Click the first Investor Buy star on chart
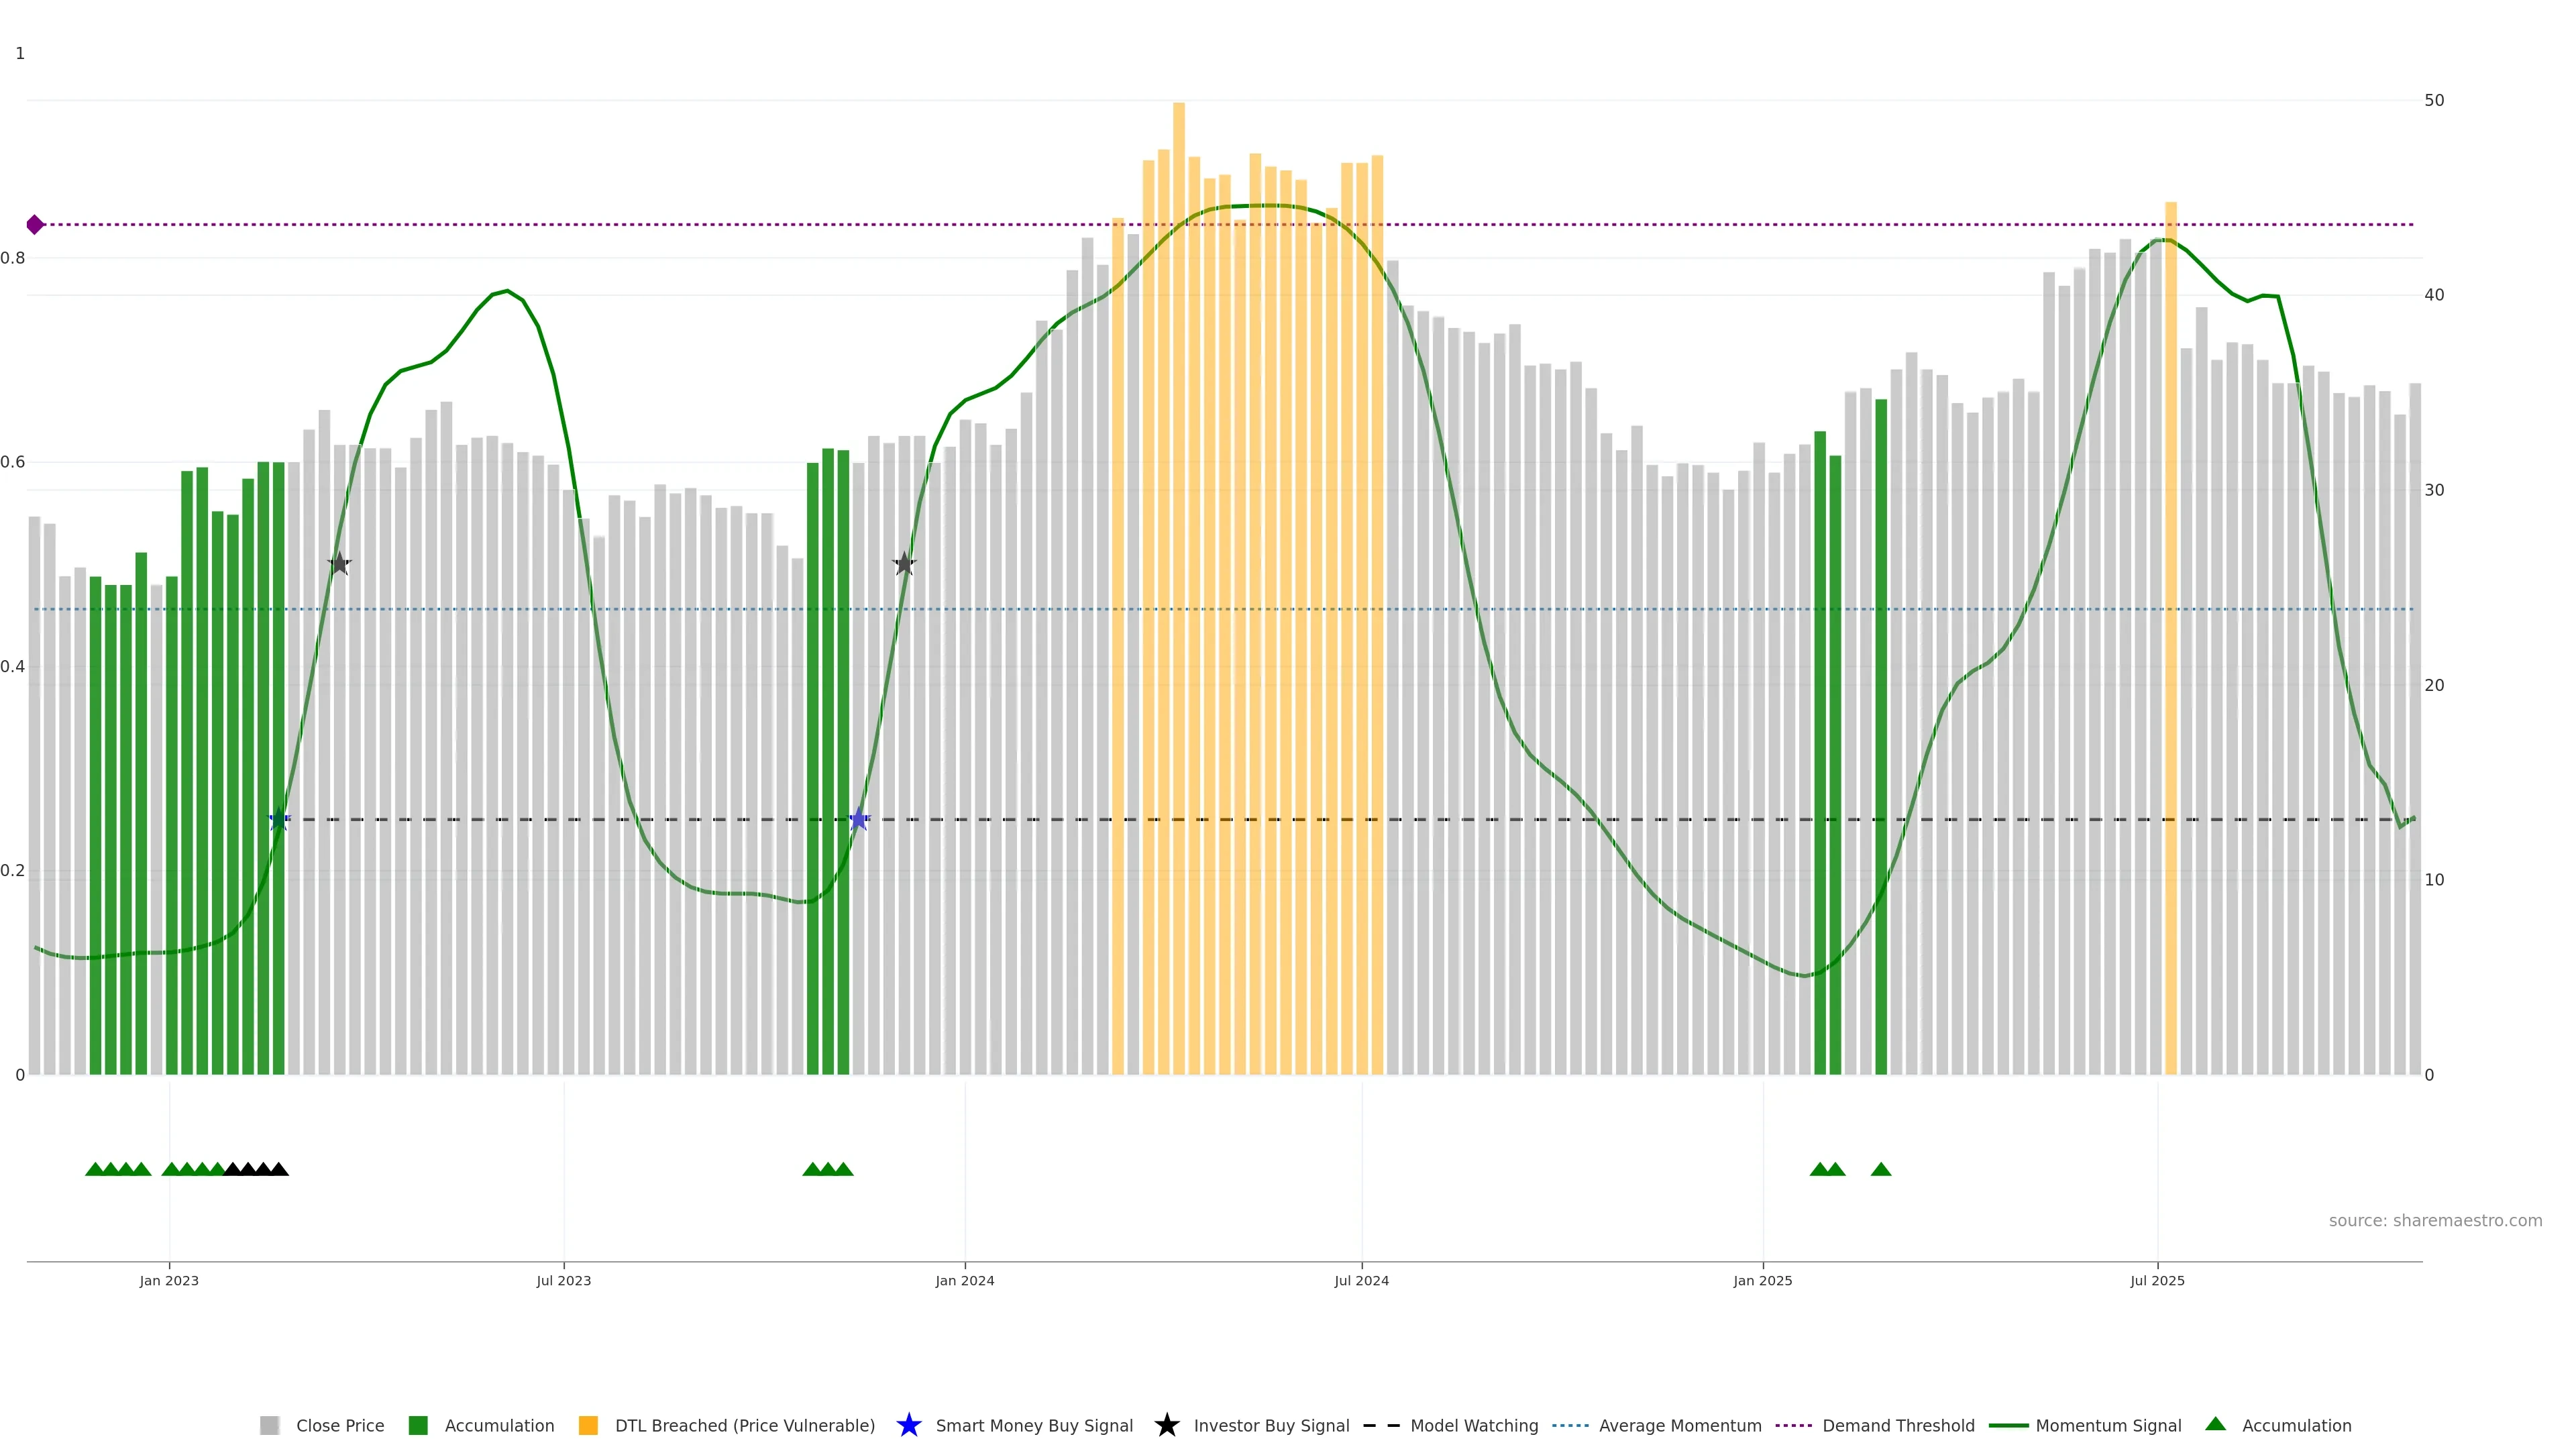The height and width of the screenshot is (1449, 2576). pos(339,564)
